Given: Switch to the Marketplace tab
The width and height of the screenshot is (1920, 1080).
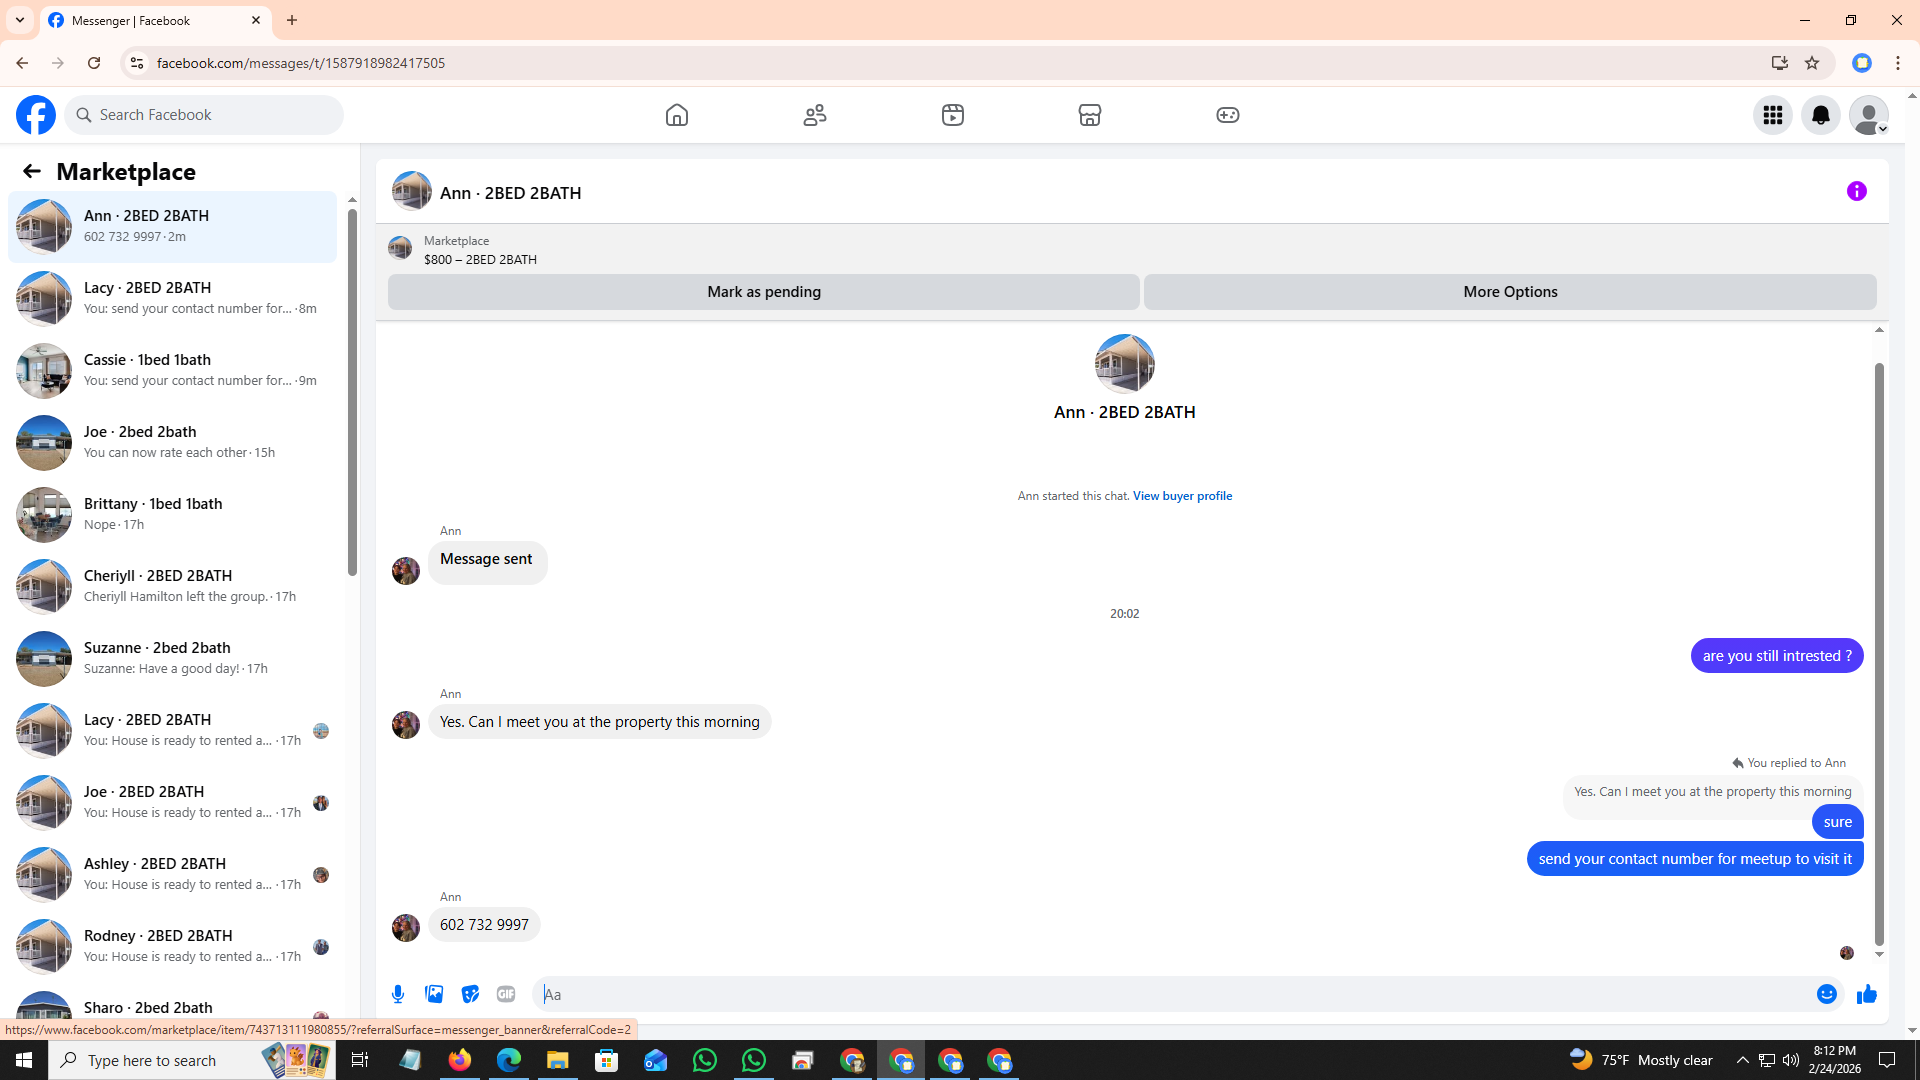Looking at the screenshot, I should pyautogui.click(x=1089, y=115).
